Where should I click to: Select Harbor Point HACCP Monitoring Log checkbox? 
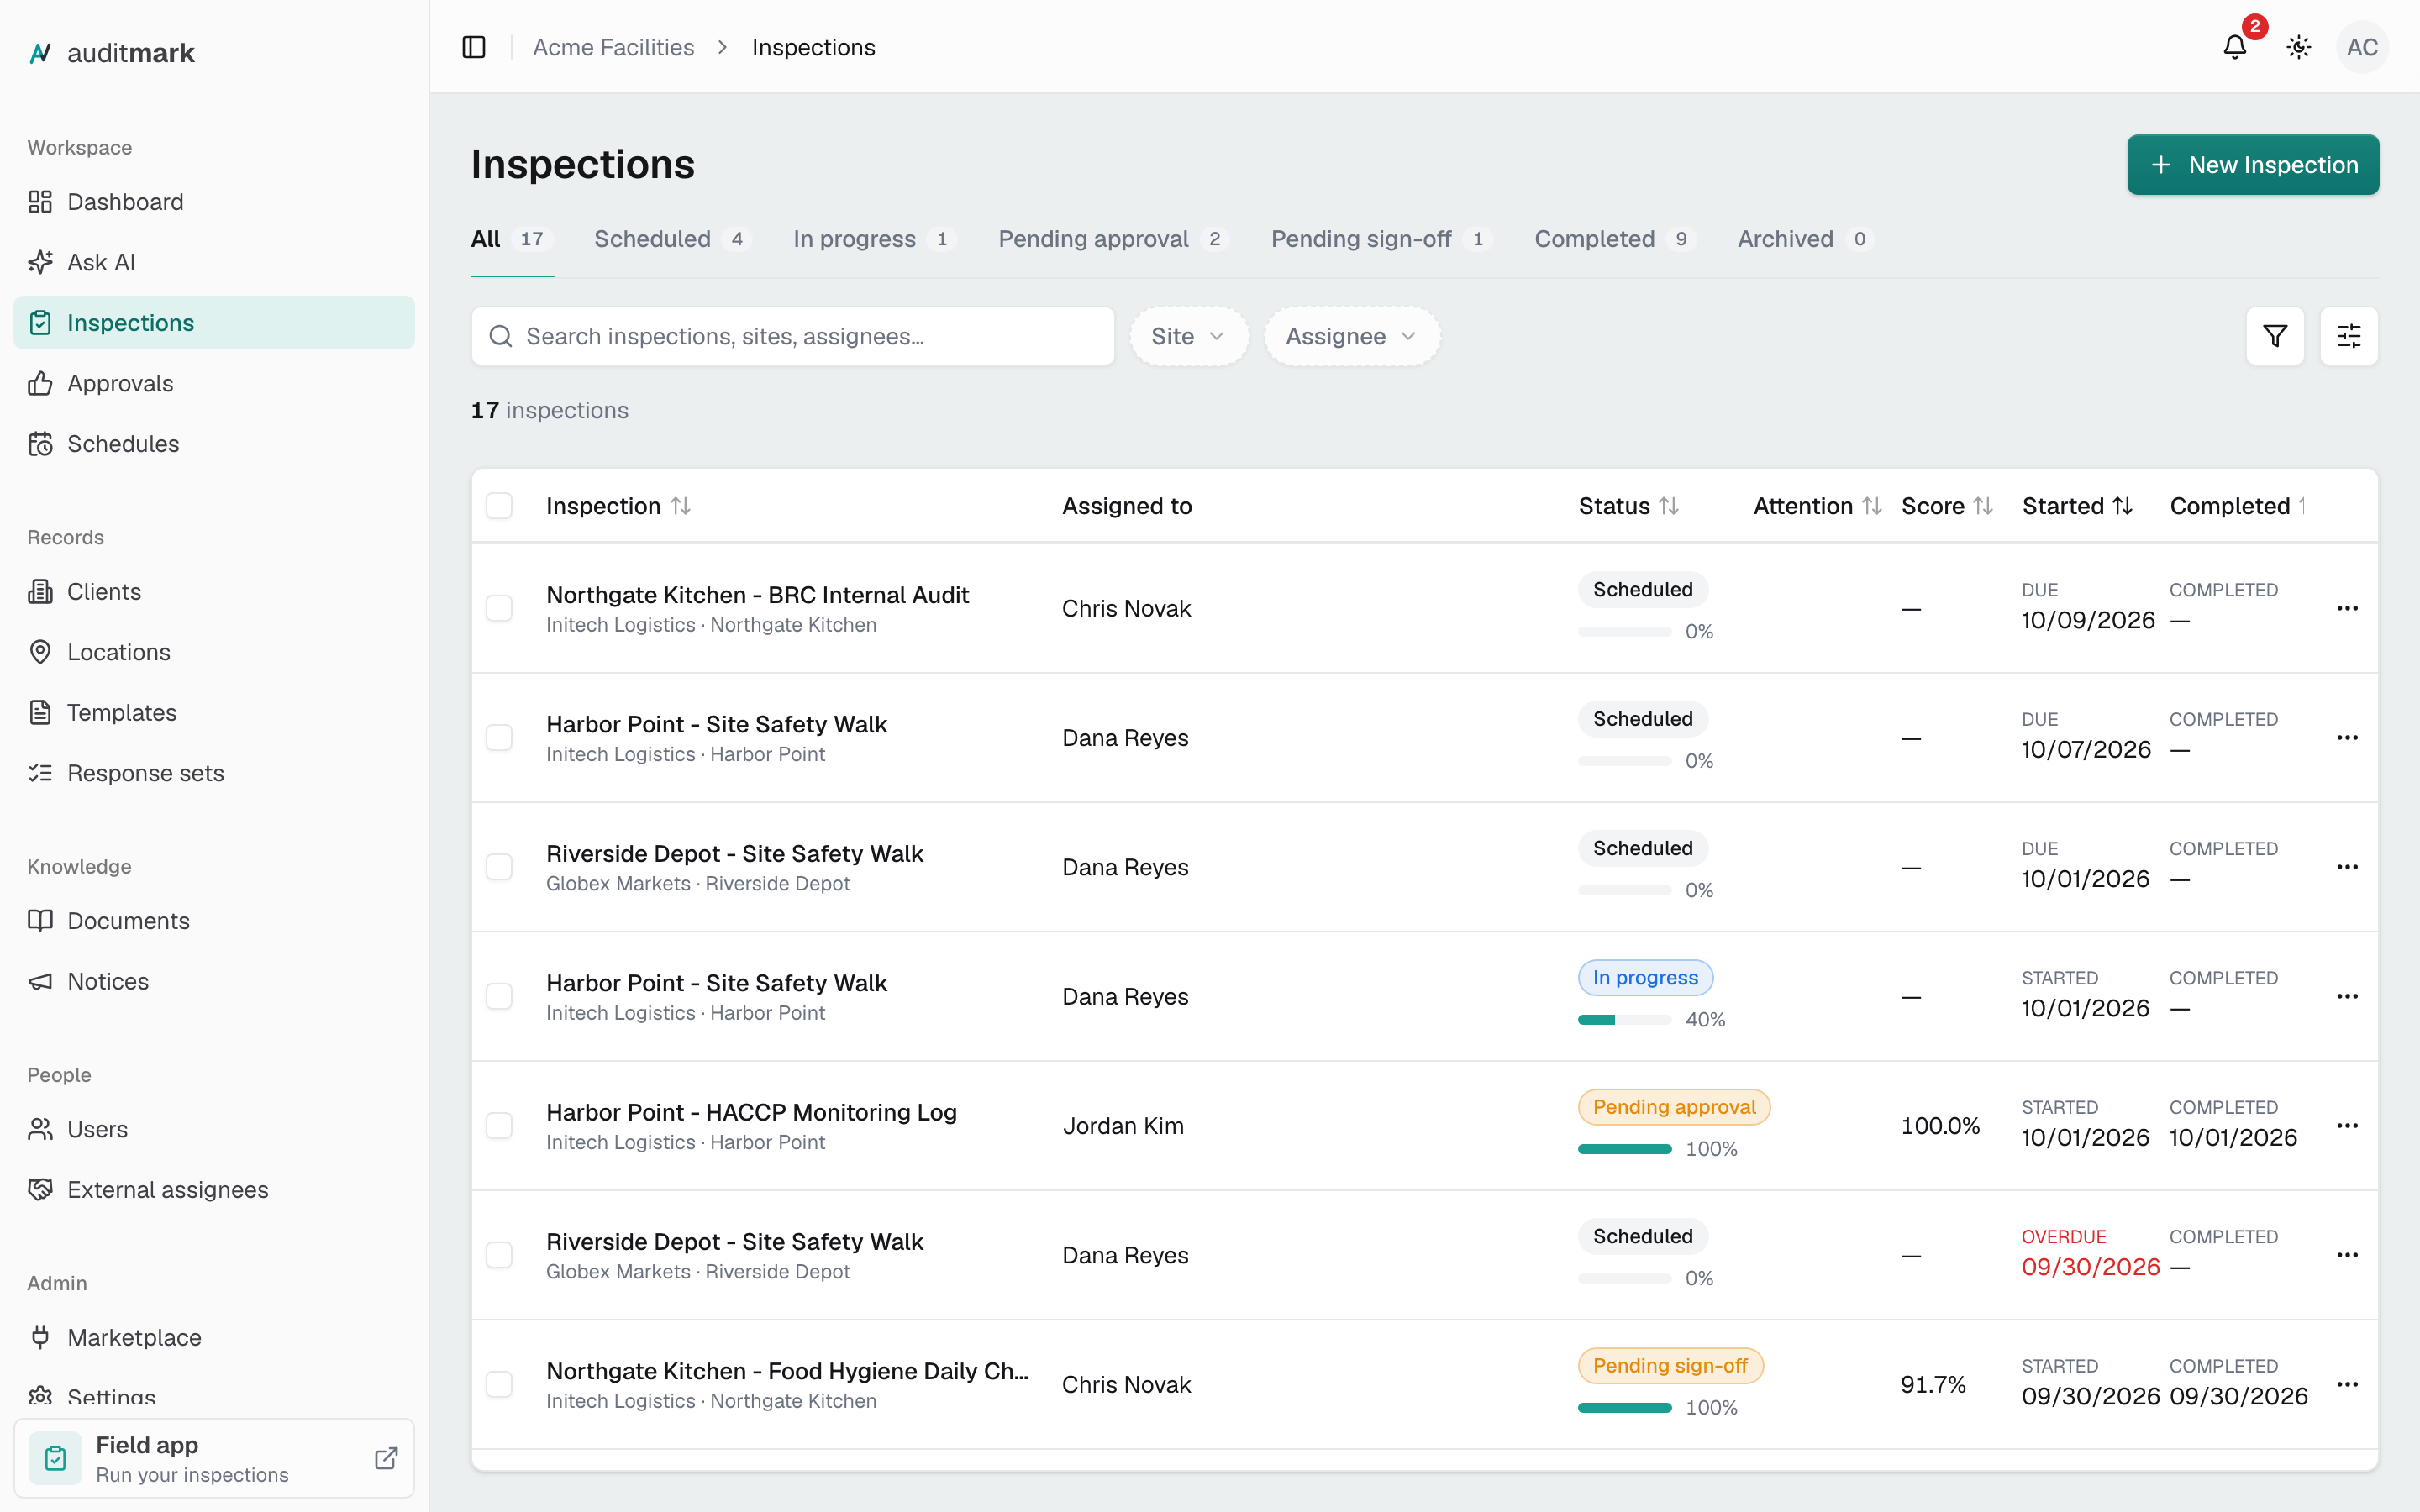point(499,1126)
